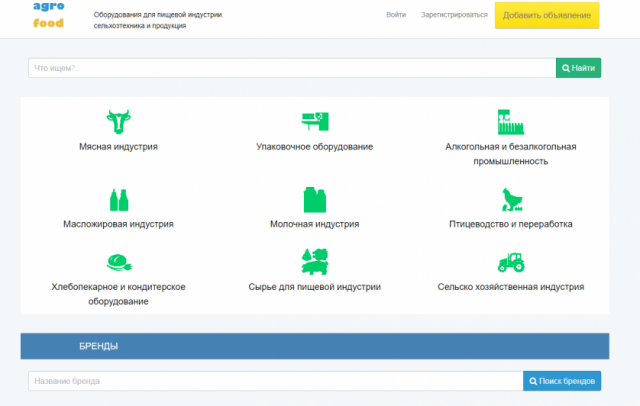Click the Зарегистрироваться register link
The image size is (640, 406).
[454, 15]
